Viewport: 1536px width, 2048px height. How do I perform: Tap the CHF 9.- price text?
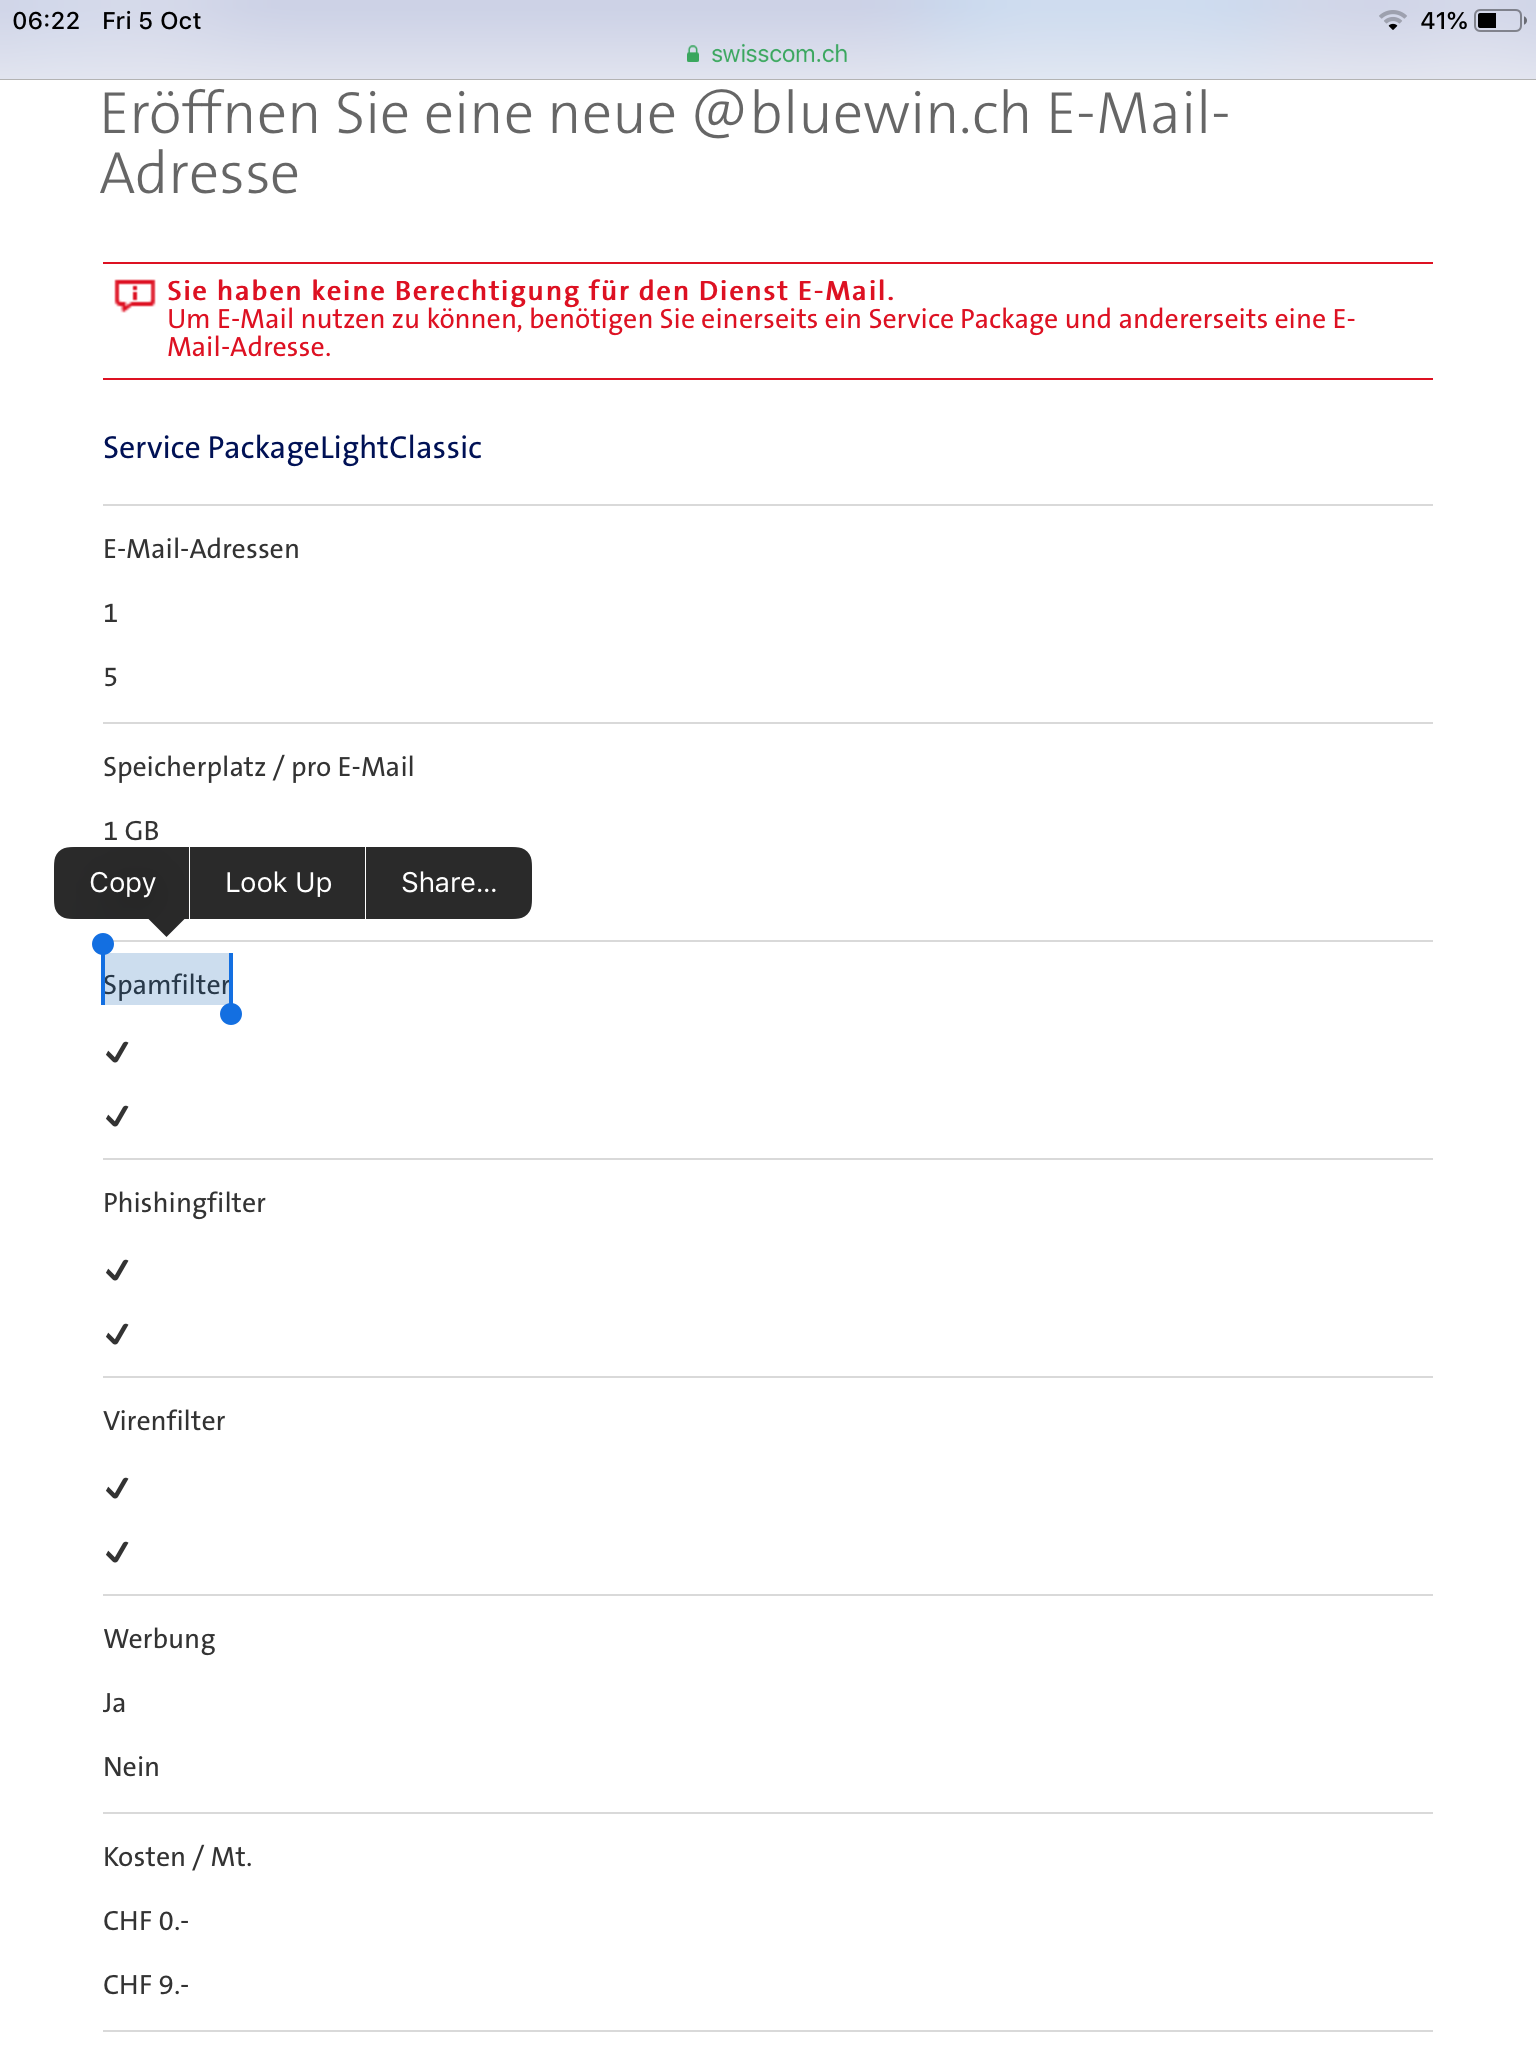tap(146, 1984)
